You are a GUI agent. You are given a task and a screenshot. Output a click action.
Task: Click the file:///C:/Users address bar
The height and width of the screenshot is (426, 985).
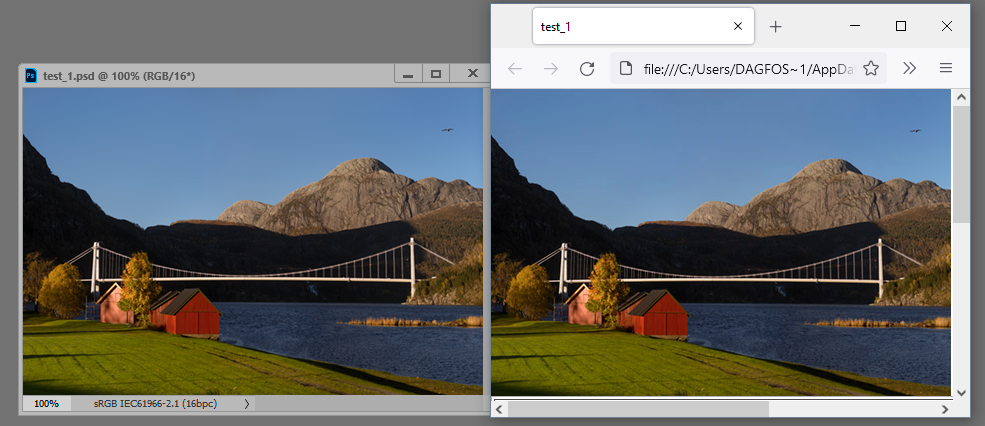pyautogui.click(x=748, y=68)
